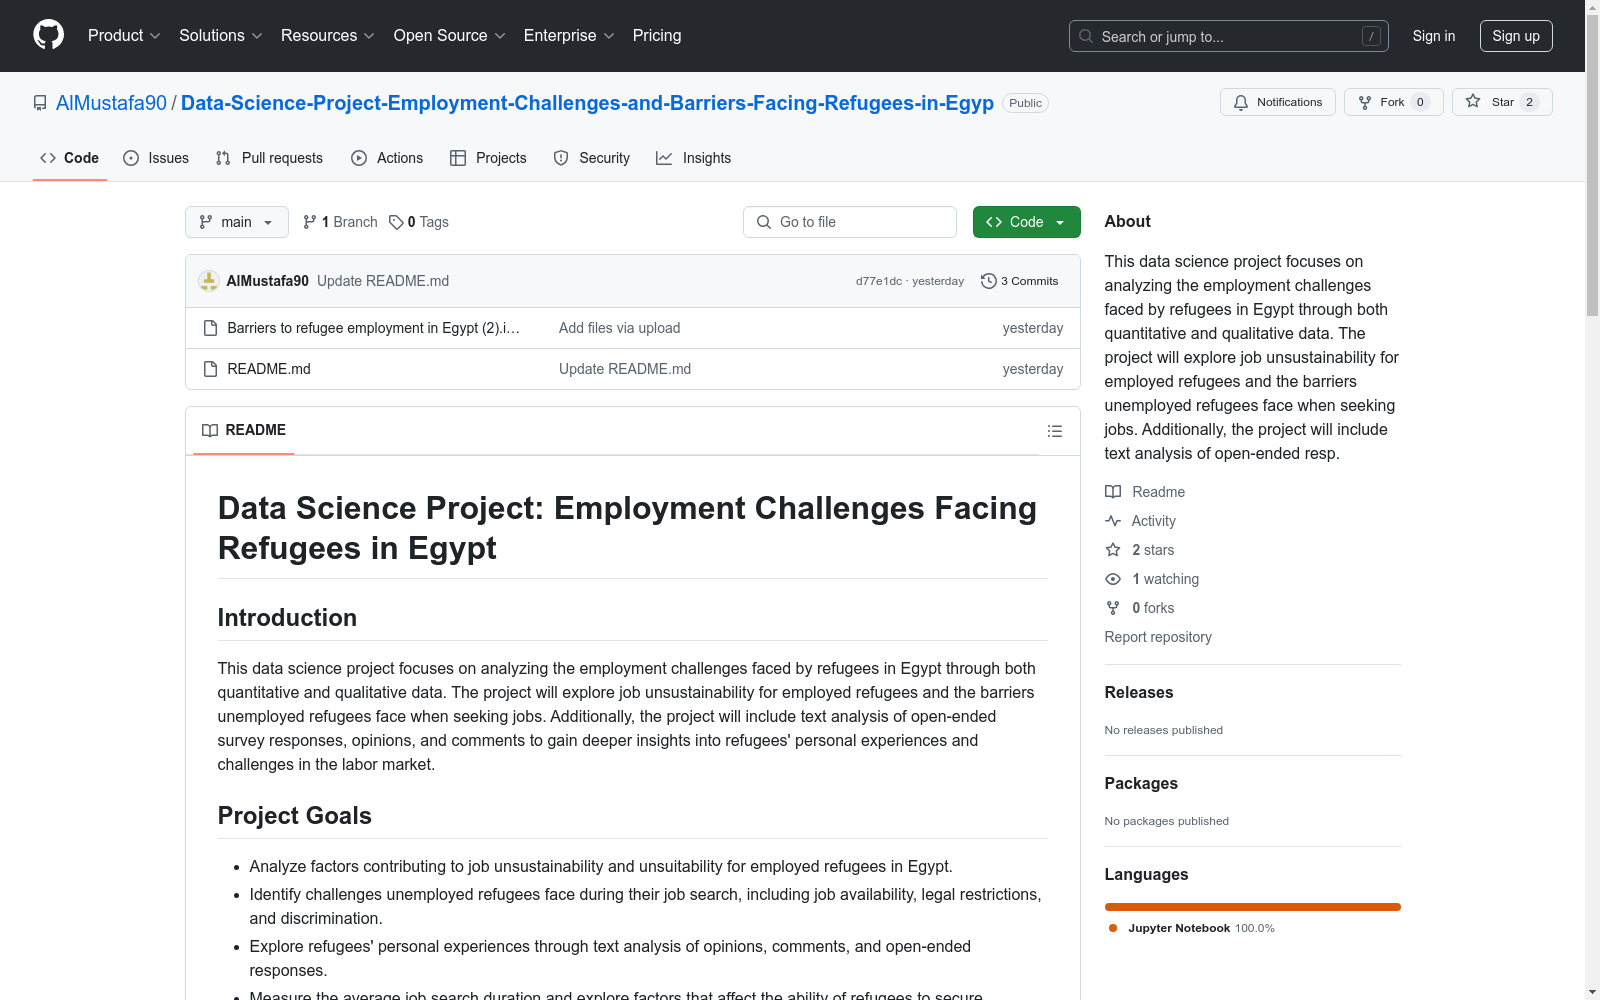Jump to Readme from About sidebar
This screenshot has height=1000, width=1600.
point(1145,492)
